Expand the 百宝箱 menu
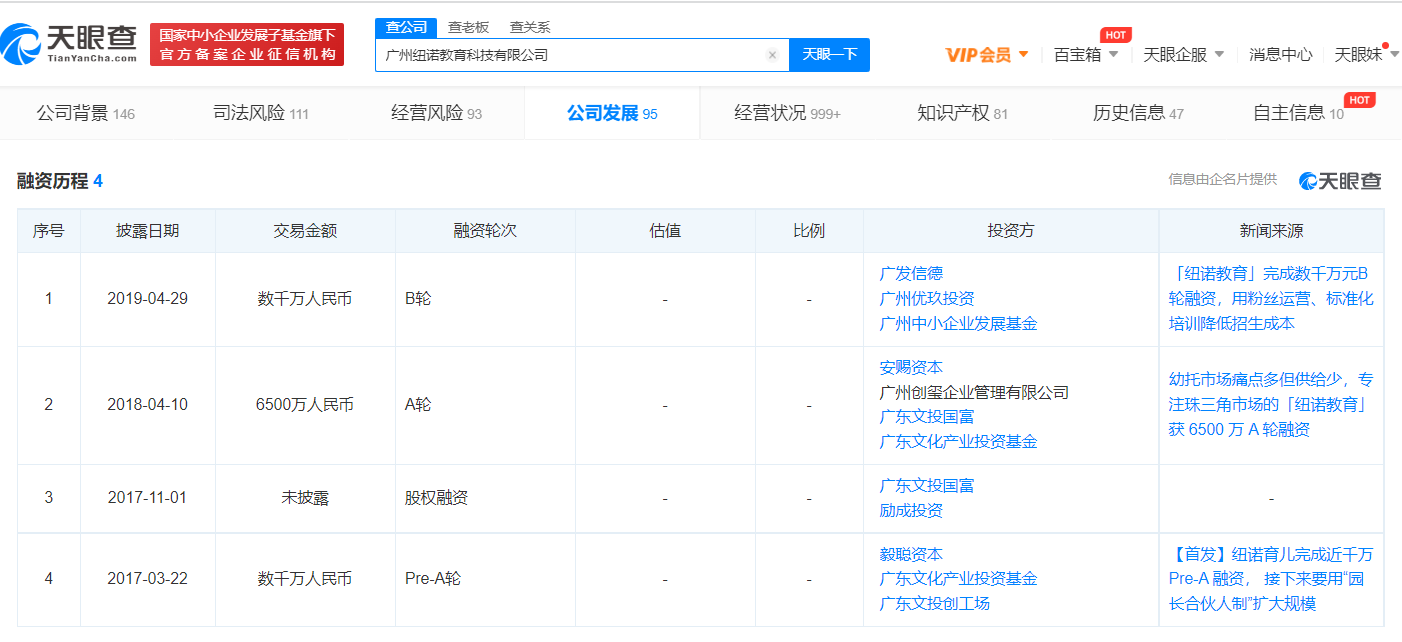This screenshot has height=642, width=1402. [1086, 55]
